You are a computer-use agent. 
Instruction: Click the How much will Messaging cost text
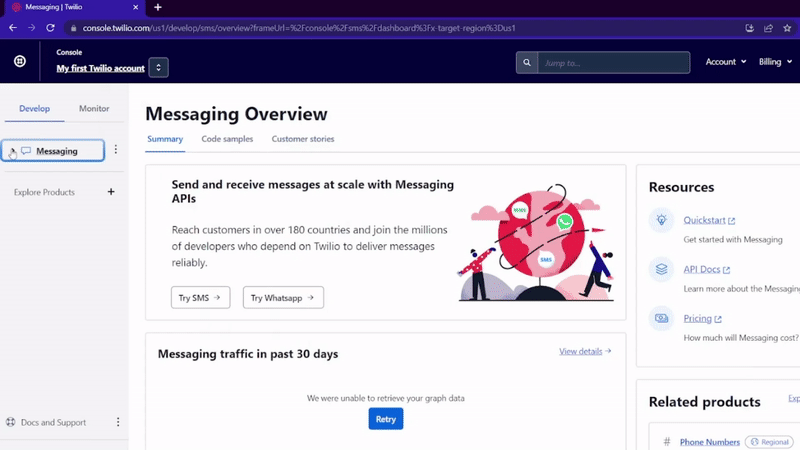[x=741, y=338]
